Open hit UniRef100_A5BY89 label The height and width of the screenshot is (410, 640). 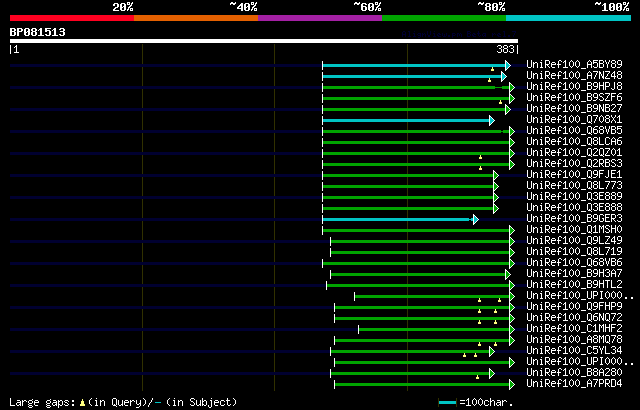click(x=574, y=64)
